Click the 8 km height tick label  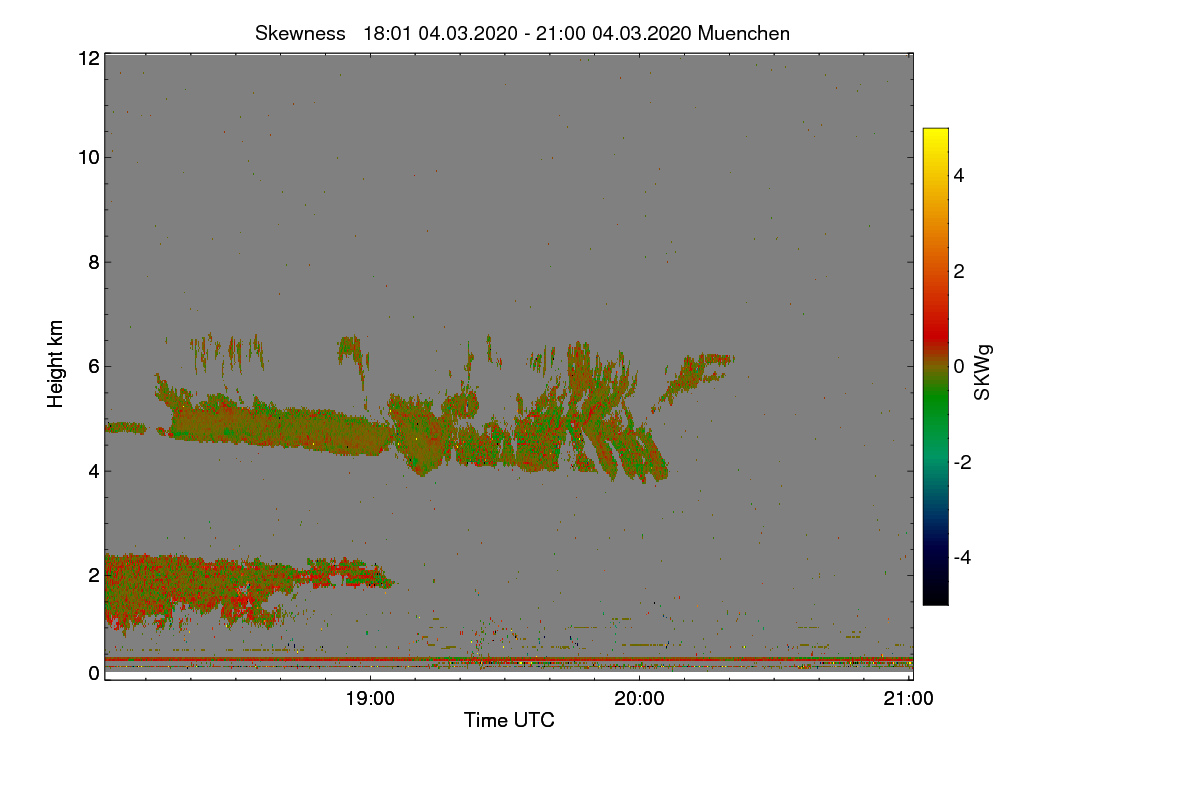click(x=94, y=262)
